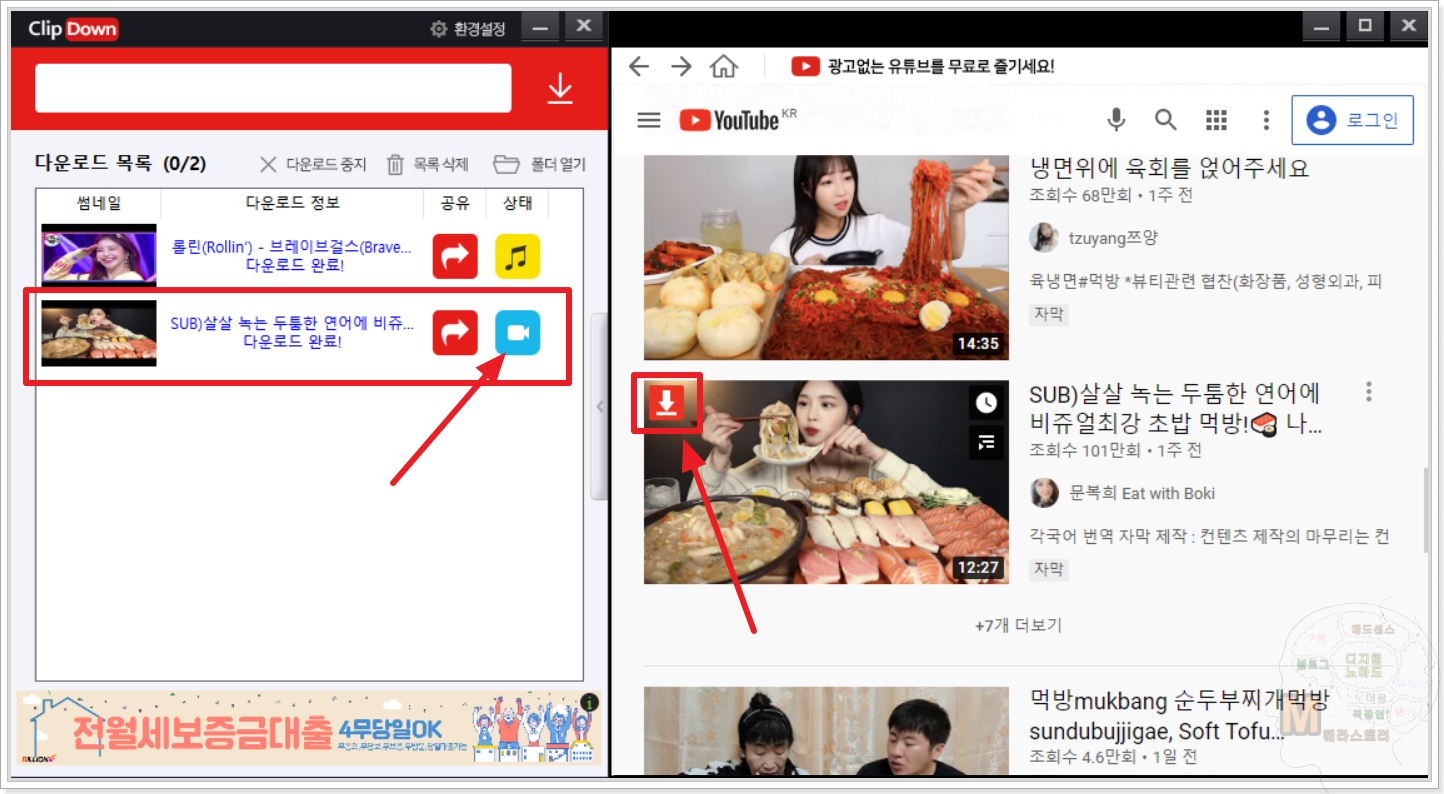Open the YouTube apps grid icon
Viewport: 1444px width, 794px height.
(x=1216, y=120)
